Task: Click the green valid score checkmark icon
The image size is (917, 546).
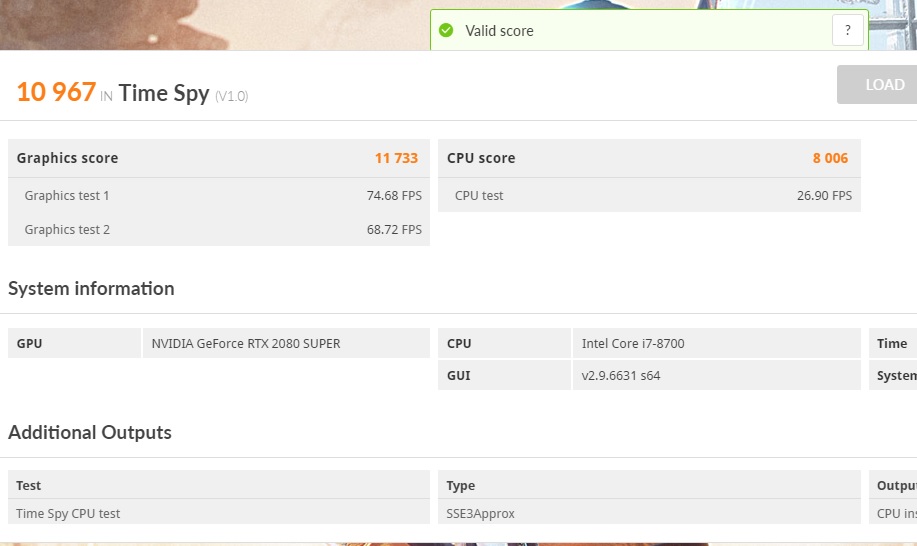Action: [x=446, y=31]
